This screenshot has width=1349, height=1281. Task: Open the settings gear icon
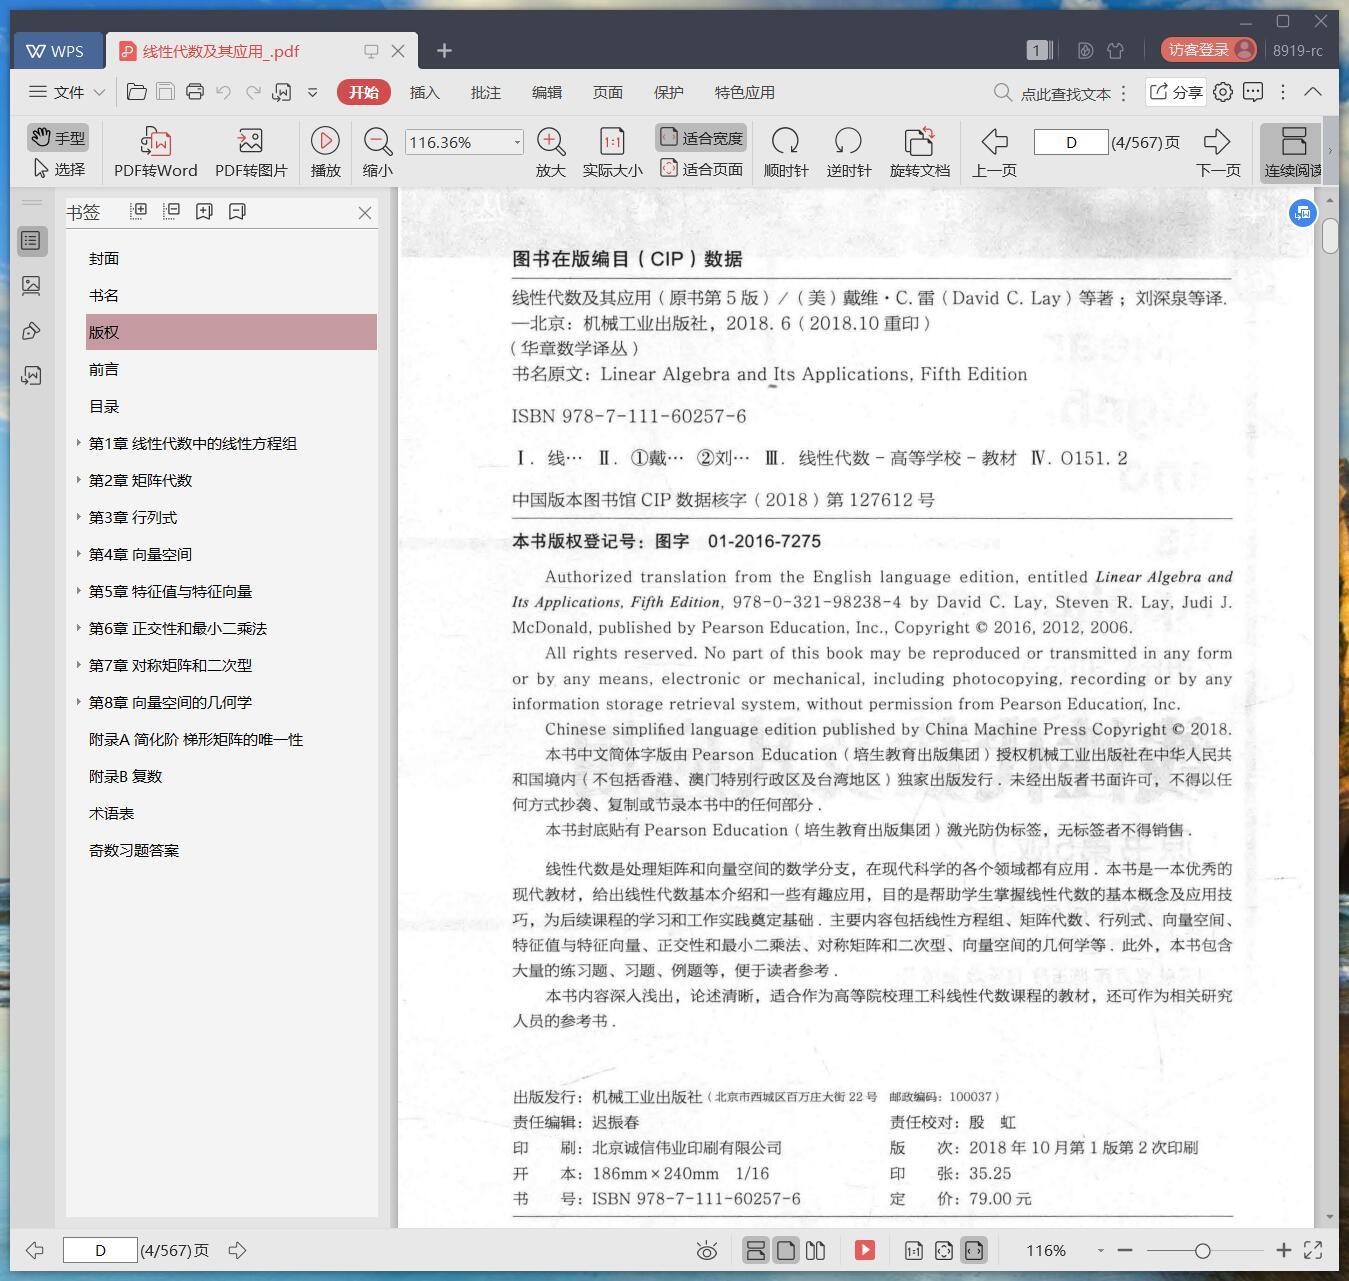(1223, 92)
